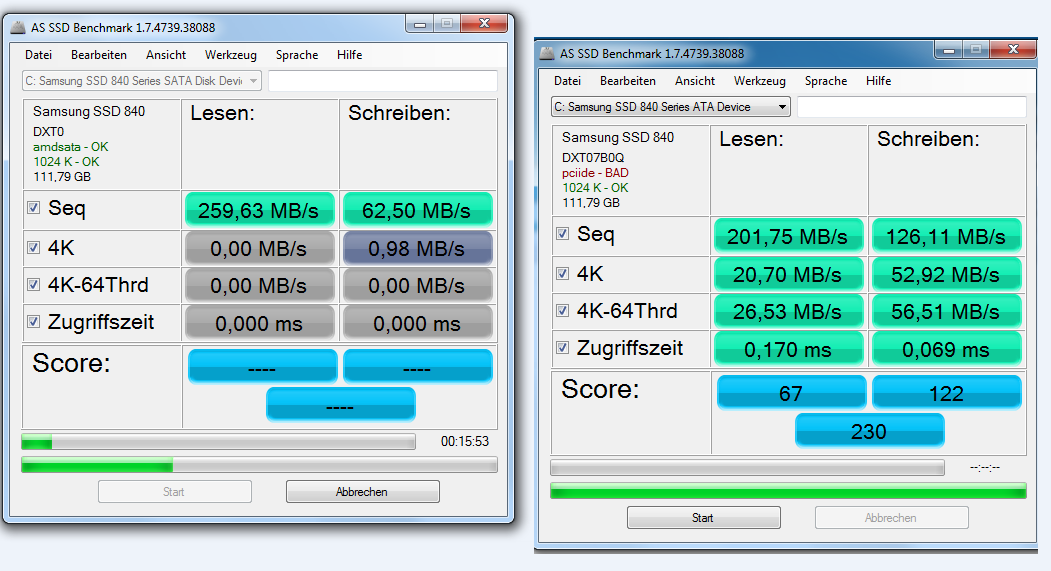Click the 0,98 MB/s 4K write result
Viewport: 1051px width, 571px height.
pyautogui.click(x=418, y=249)
